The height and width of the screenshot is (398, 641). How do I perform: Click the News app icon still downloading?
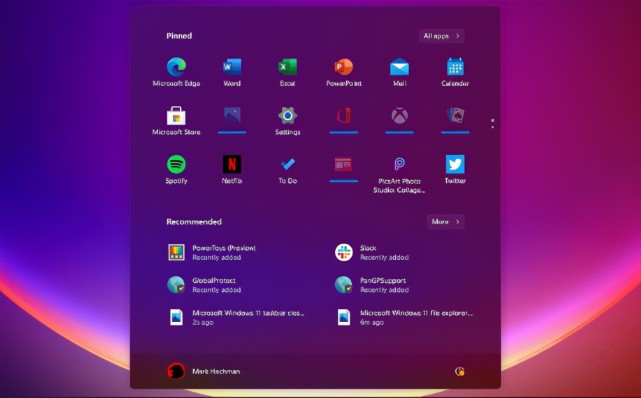coord(343,165)
